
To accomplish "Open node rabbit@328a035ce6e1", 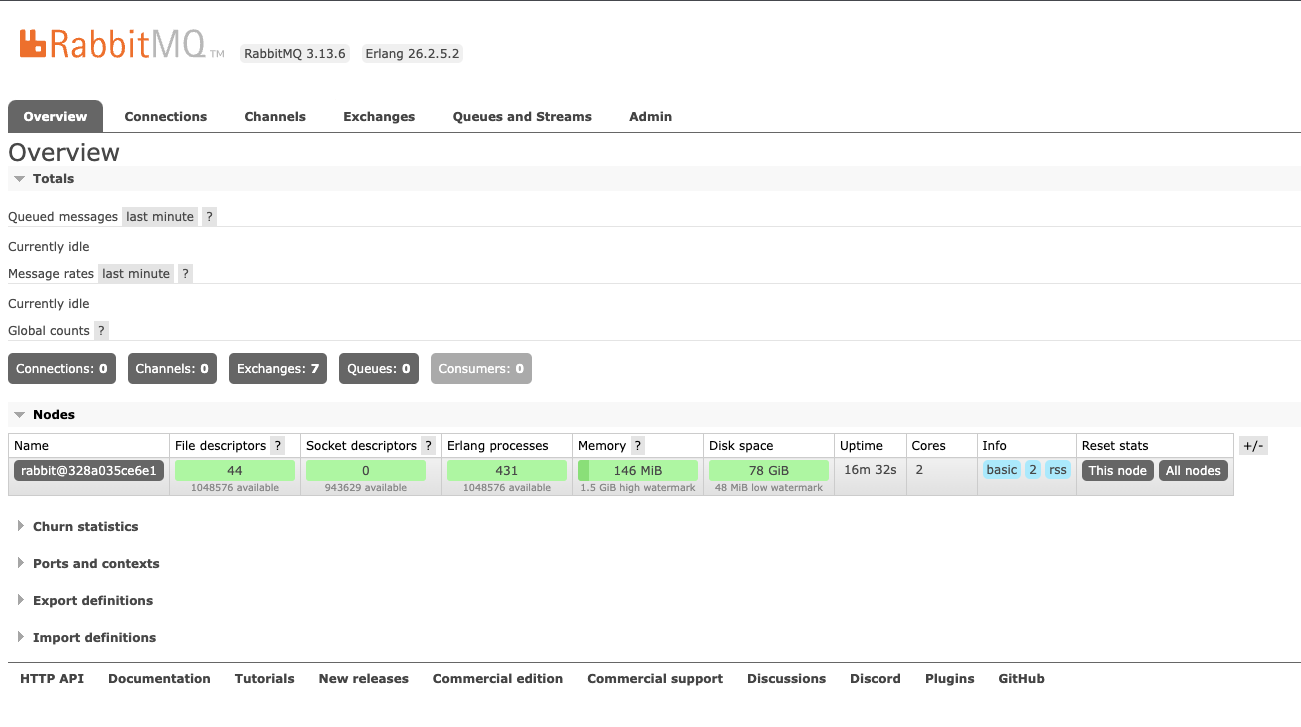I will [89, 471].
